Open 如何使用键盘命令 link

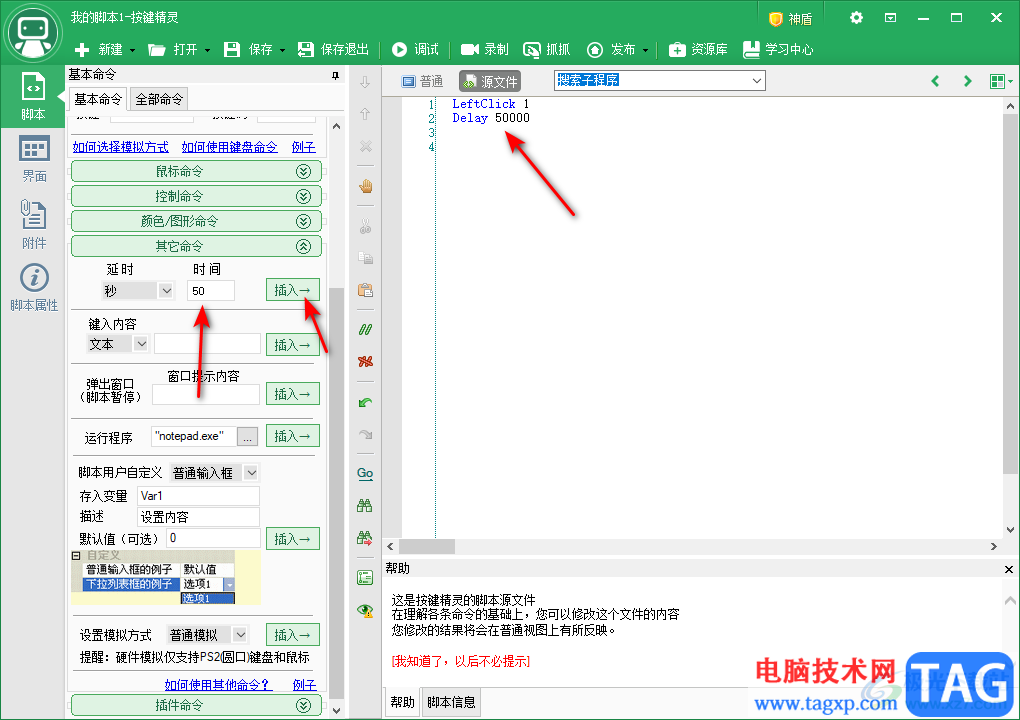tap(230, 147)
